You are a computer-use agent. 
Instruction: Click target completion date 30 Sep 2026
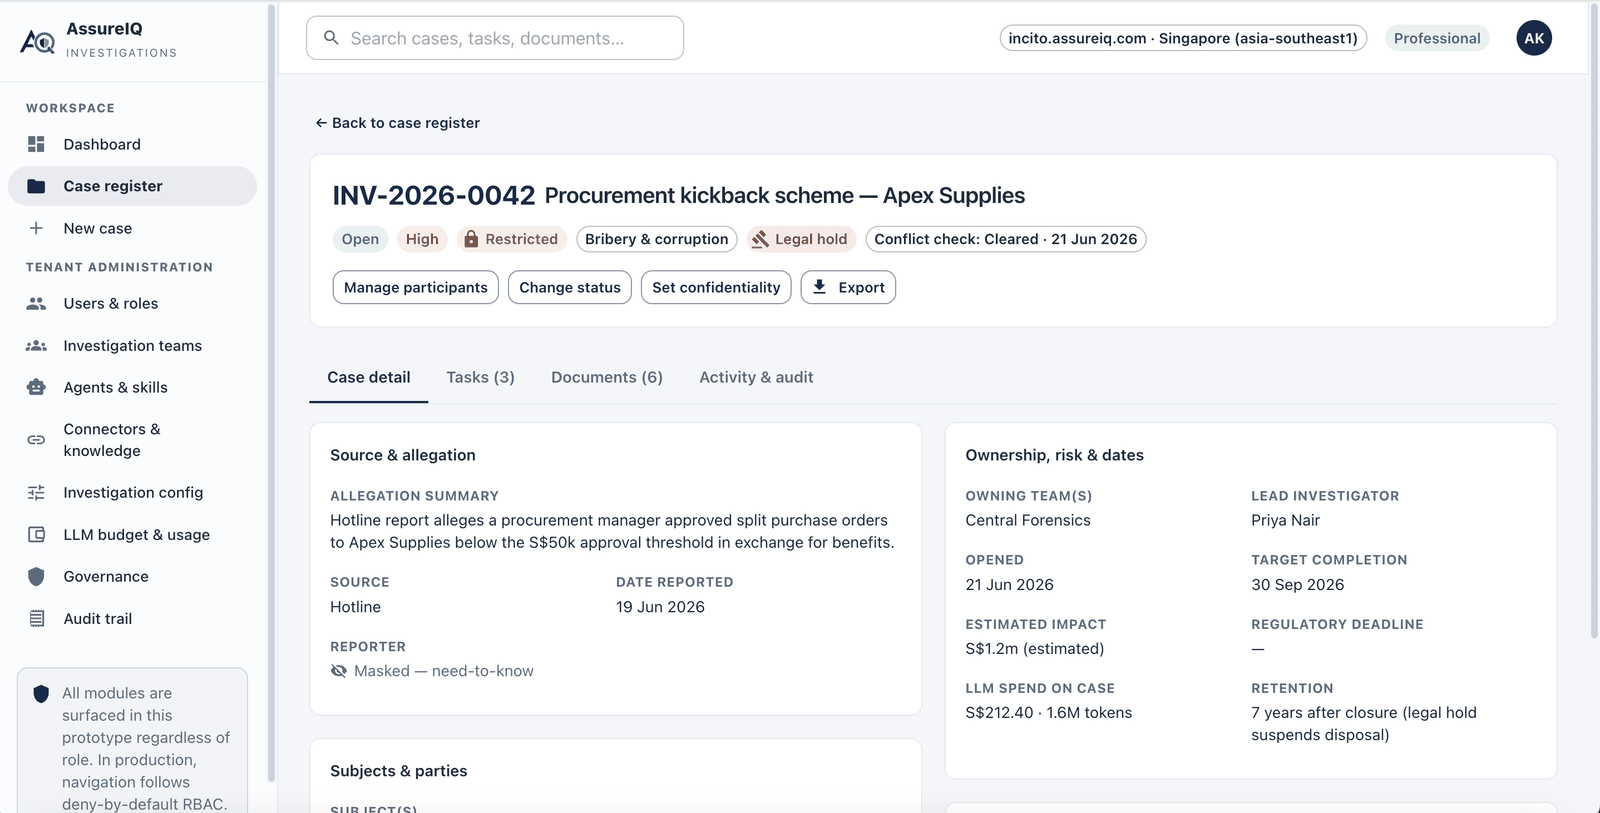1298,585
